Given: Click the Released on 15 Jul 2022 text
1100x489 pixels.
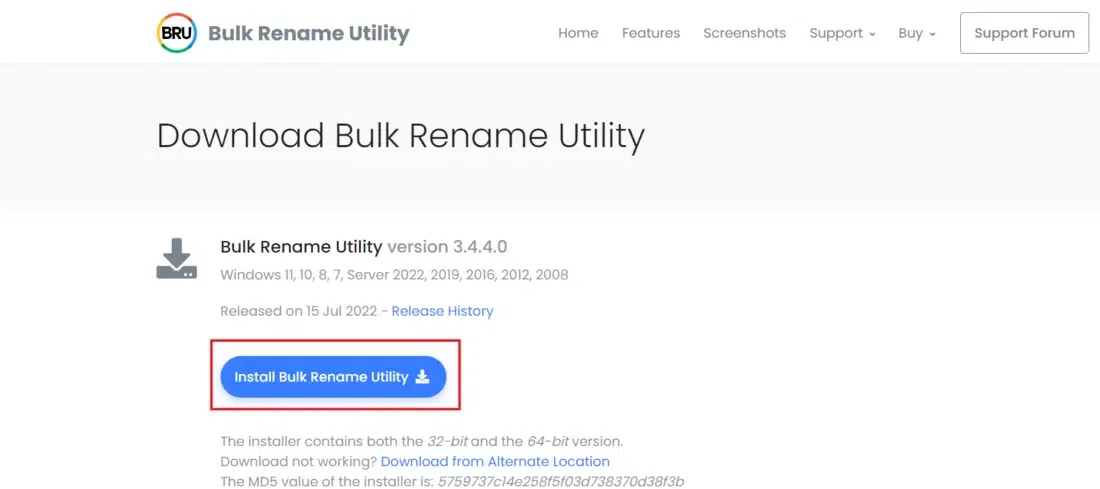Looking at the screenshot, I should click(x=297, y=311).
